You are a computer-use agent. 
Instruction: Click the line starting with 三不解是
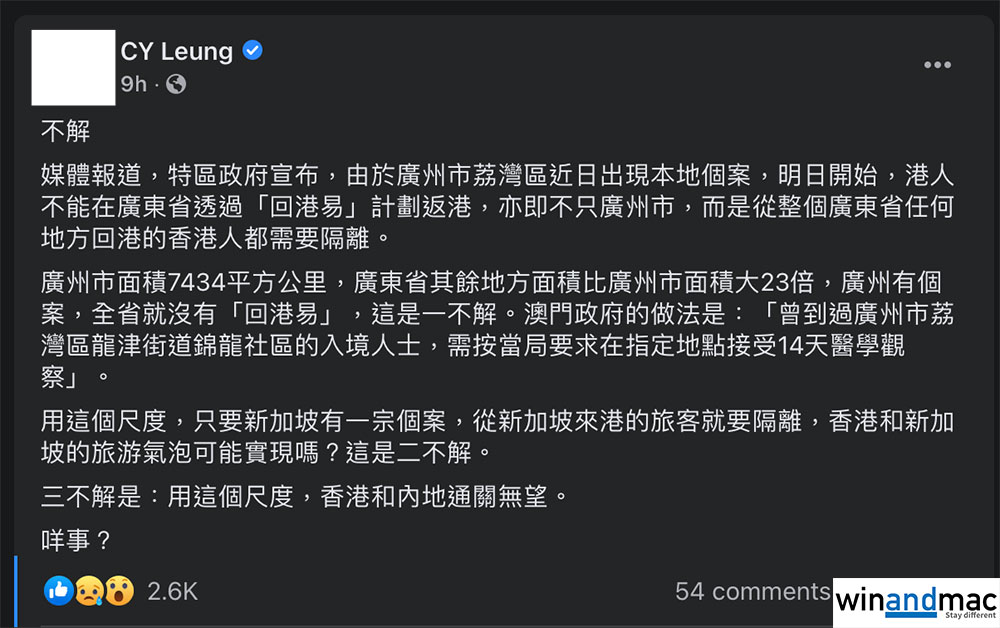click(310, 496)
